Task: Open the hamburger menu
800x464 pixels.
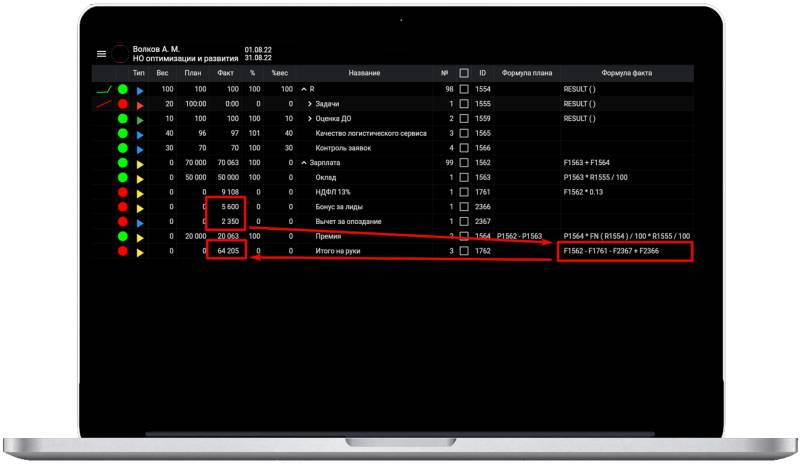Action: tap(101, 54)
